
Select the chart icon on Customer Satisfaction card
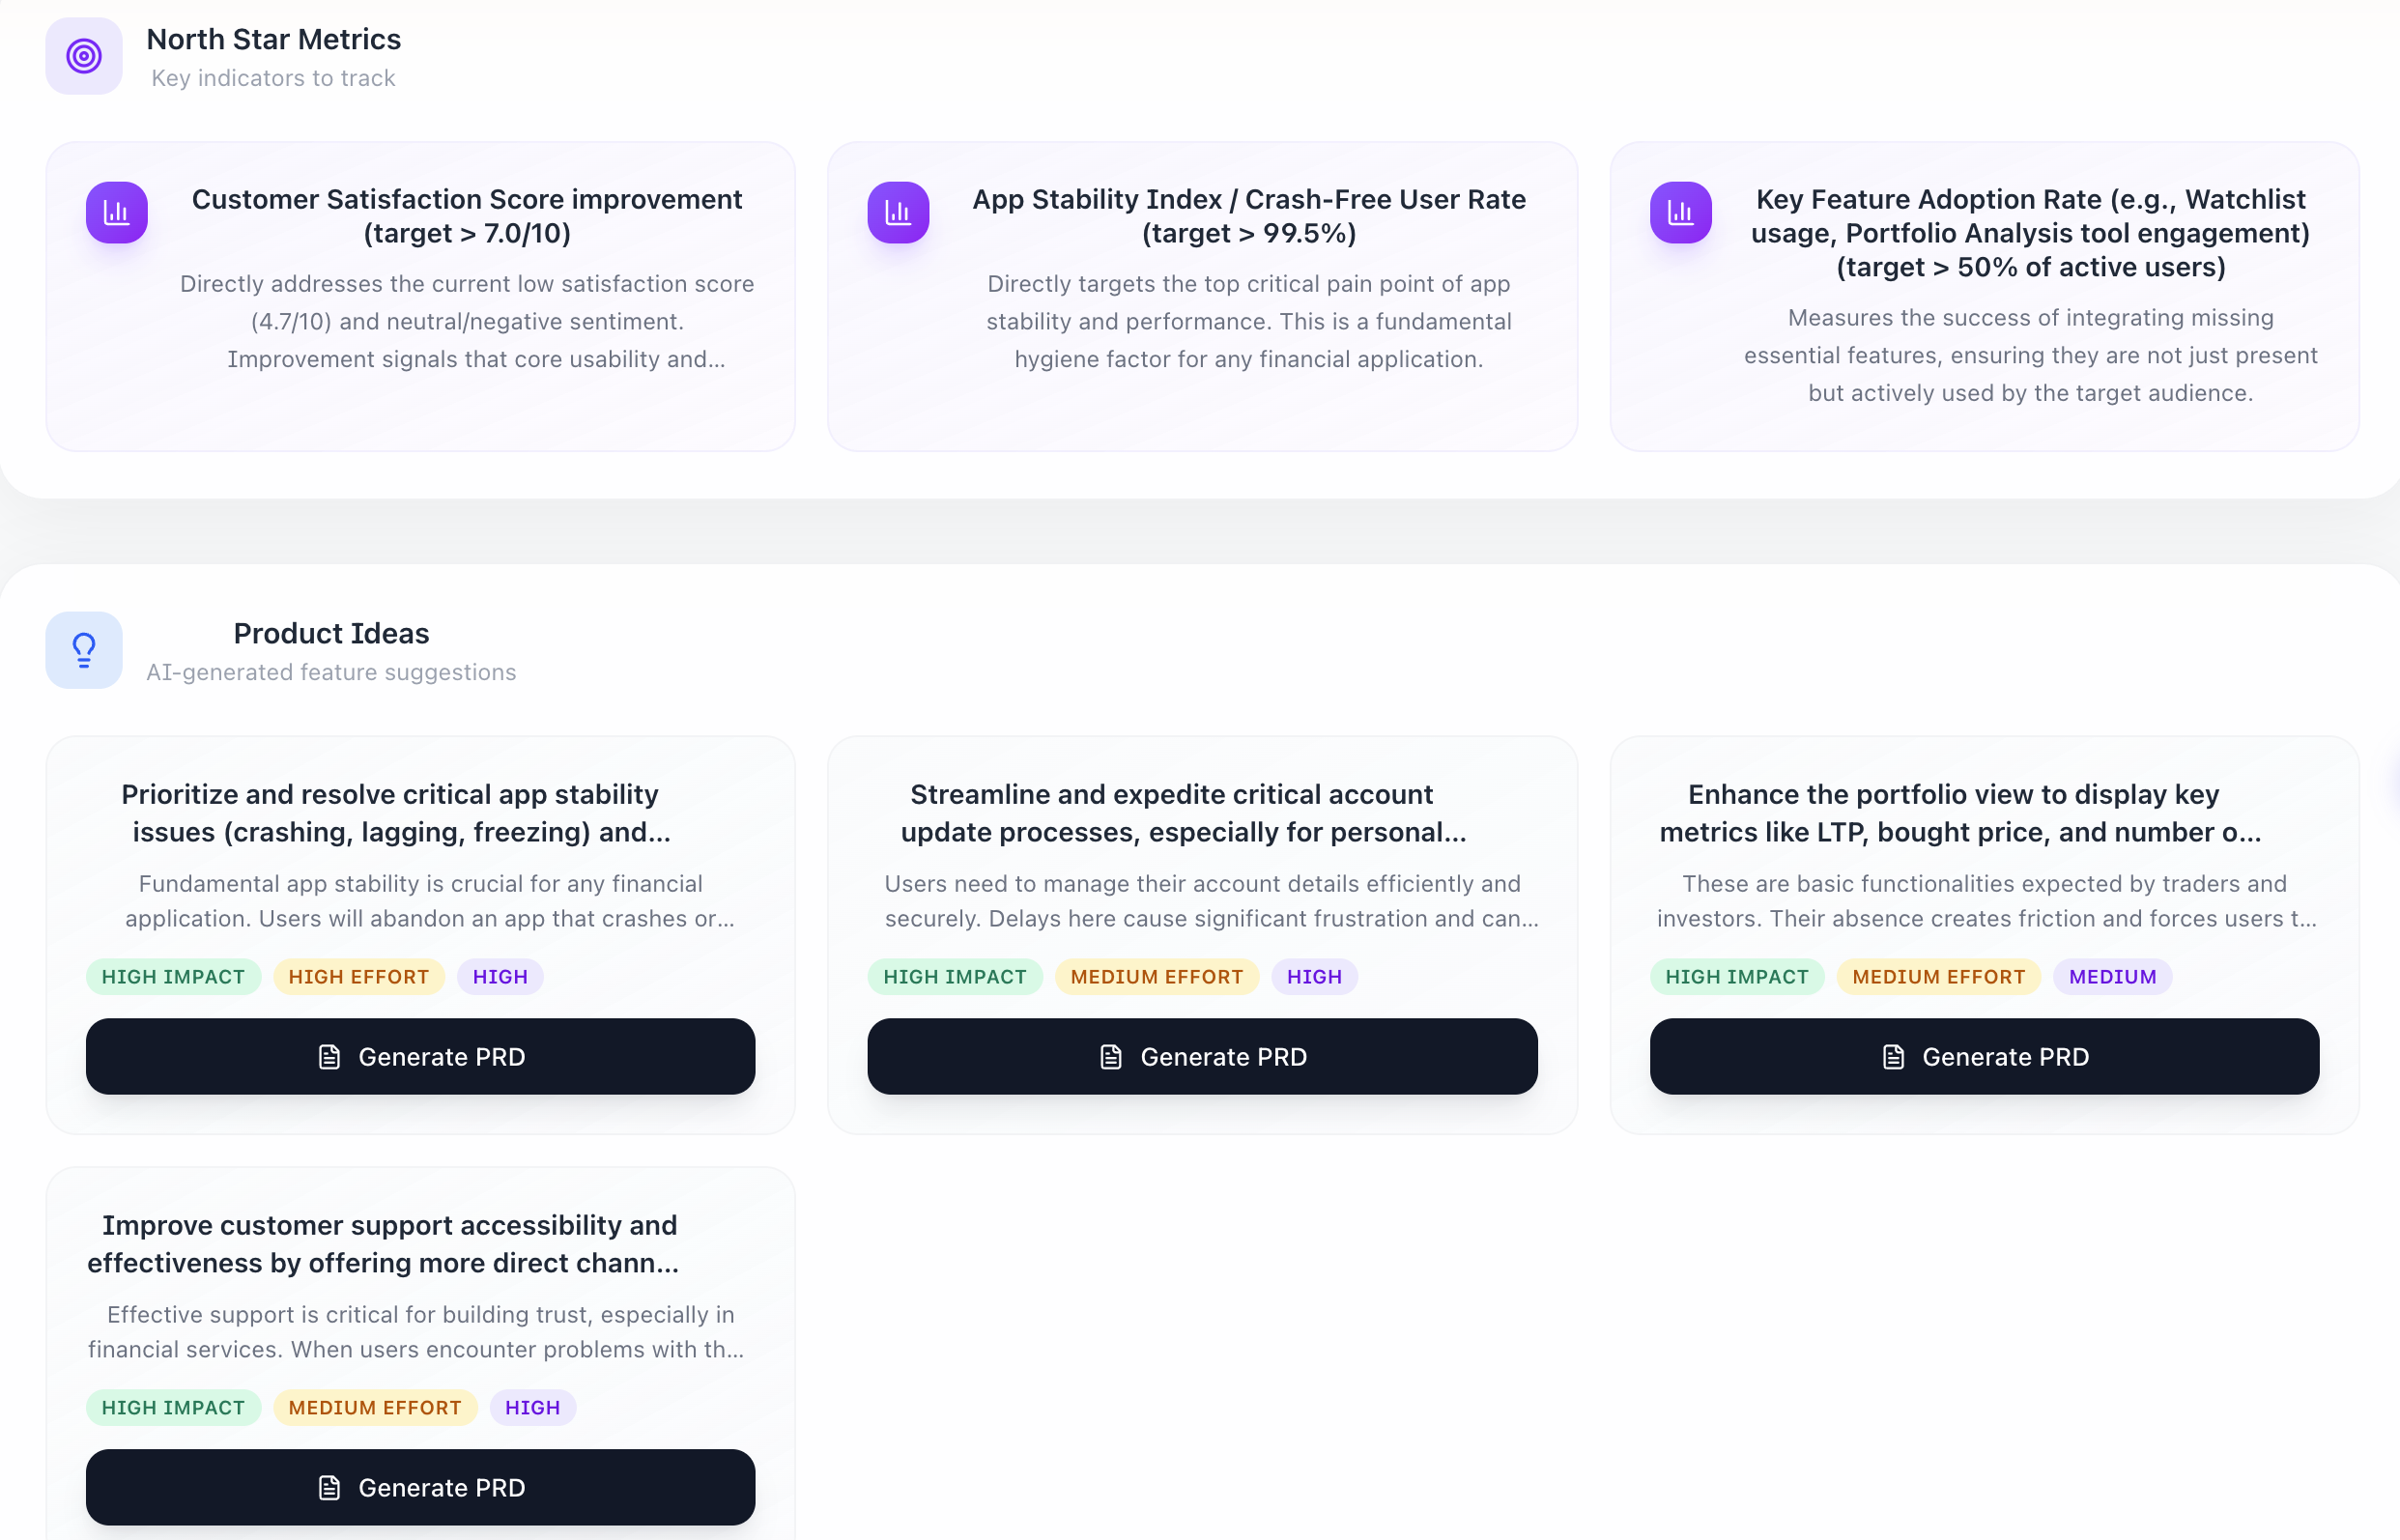117,212
